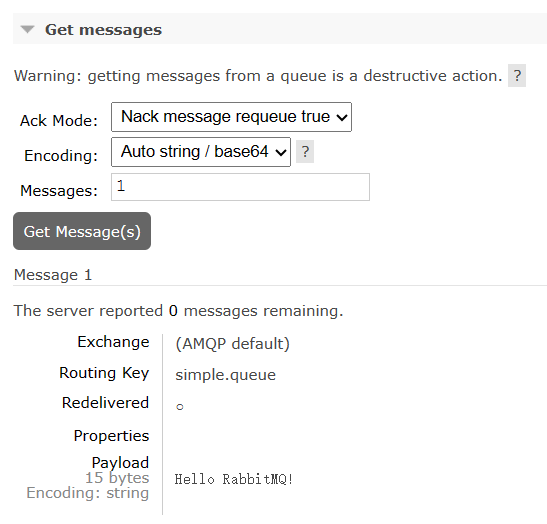Click the Hello RabbitMQ! payload text
The height and width of the screenshot is (524, 547).
point(233,479)
